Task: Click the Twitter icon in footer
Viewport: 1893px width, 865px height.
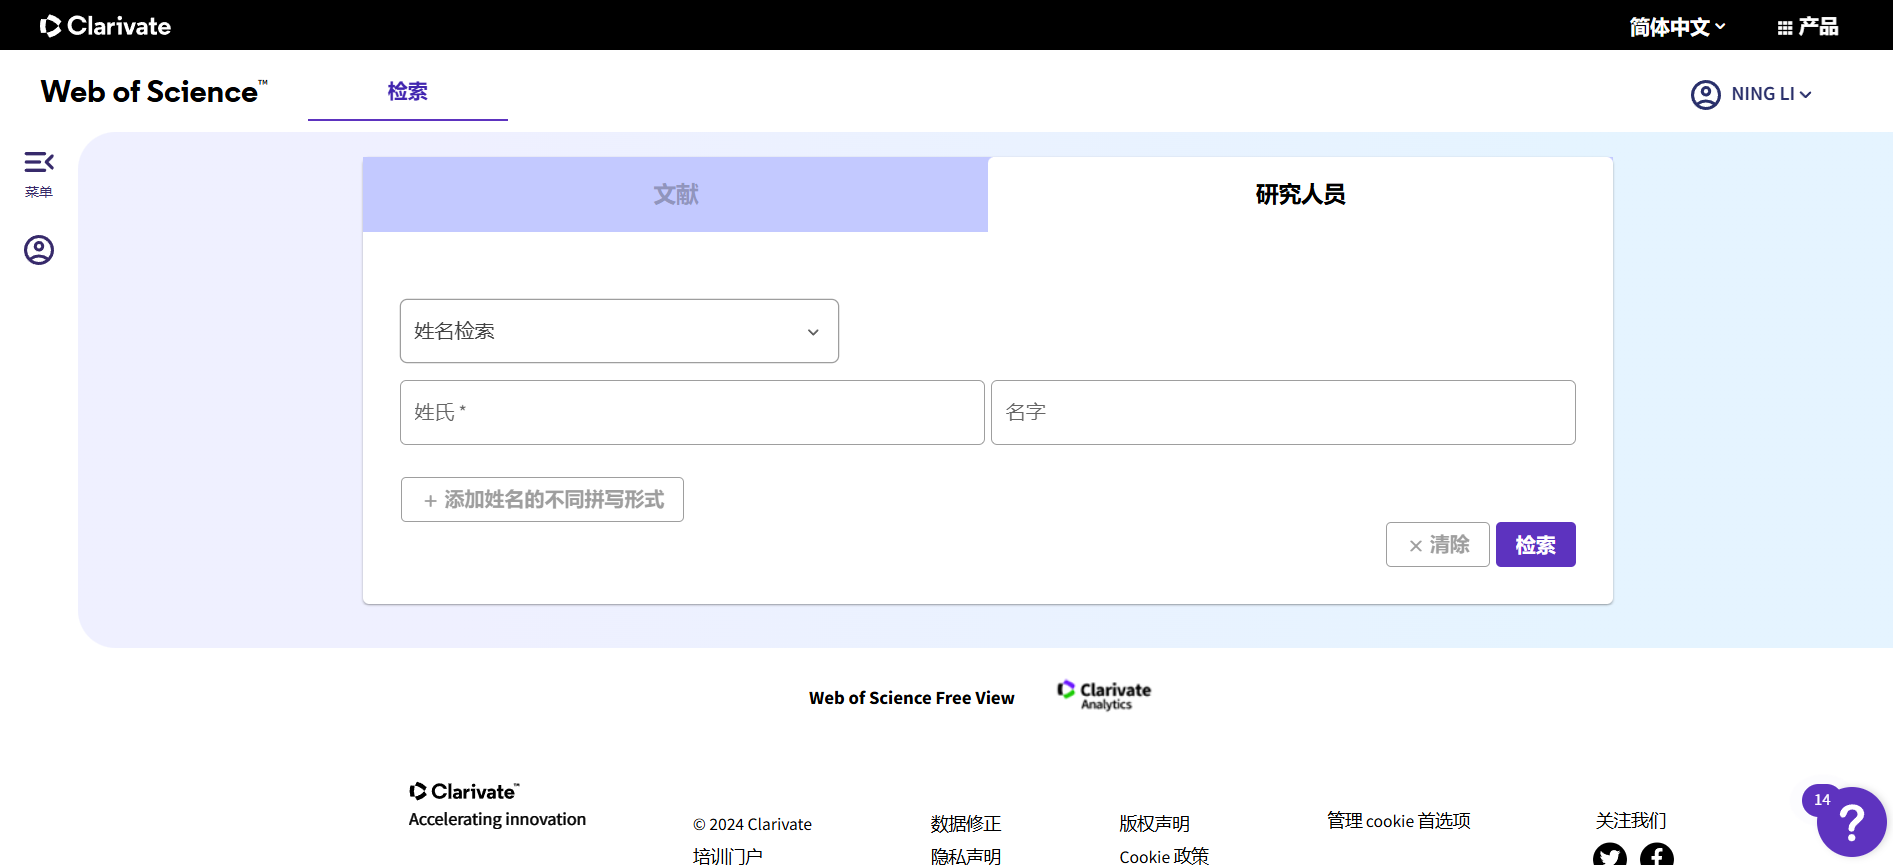Action: (1610, 855)
